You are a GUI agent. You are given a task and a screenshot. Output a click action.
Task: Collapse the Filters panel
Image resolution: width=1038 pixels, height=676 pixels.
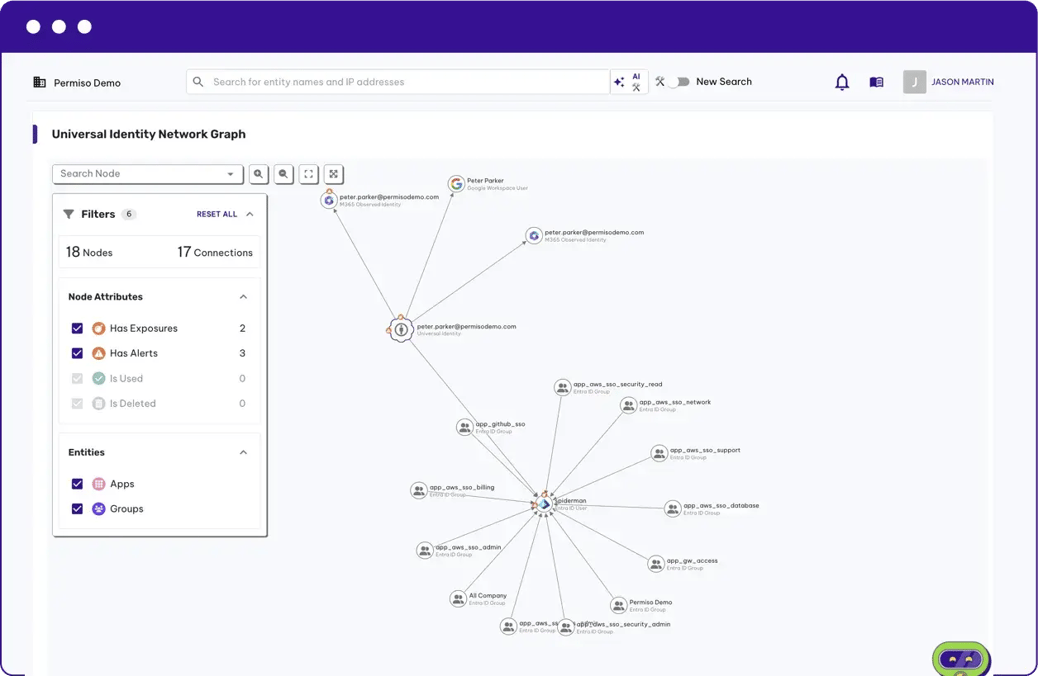(x=250, y=214)
